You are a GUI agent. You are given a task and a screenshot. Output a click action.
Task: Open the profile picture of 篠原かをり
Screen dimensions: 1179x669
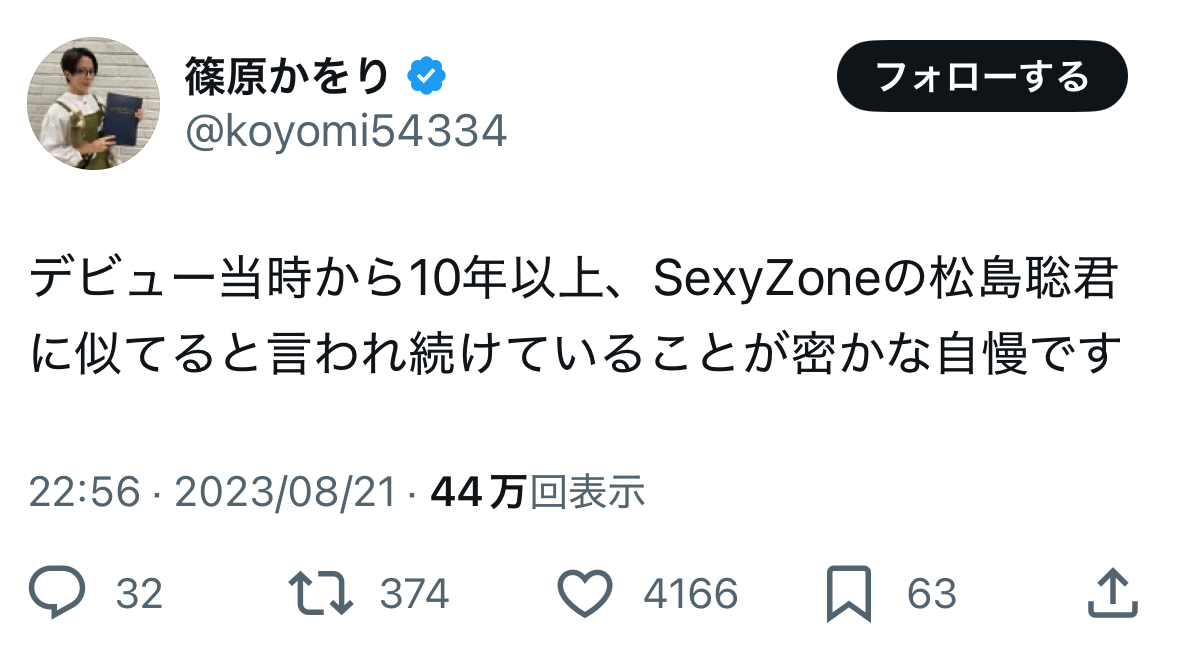[x=93, y=104]
